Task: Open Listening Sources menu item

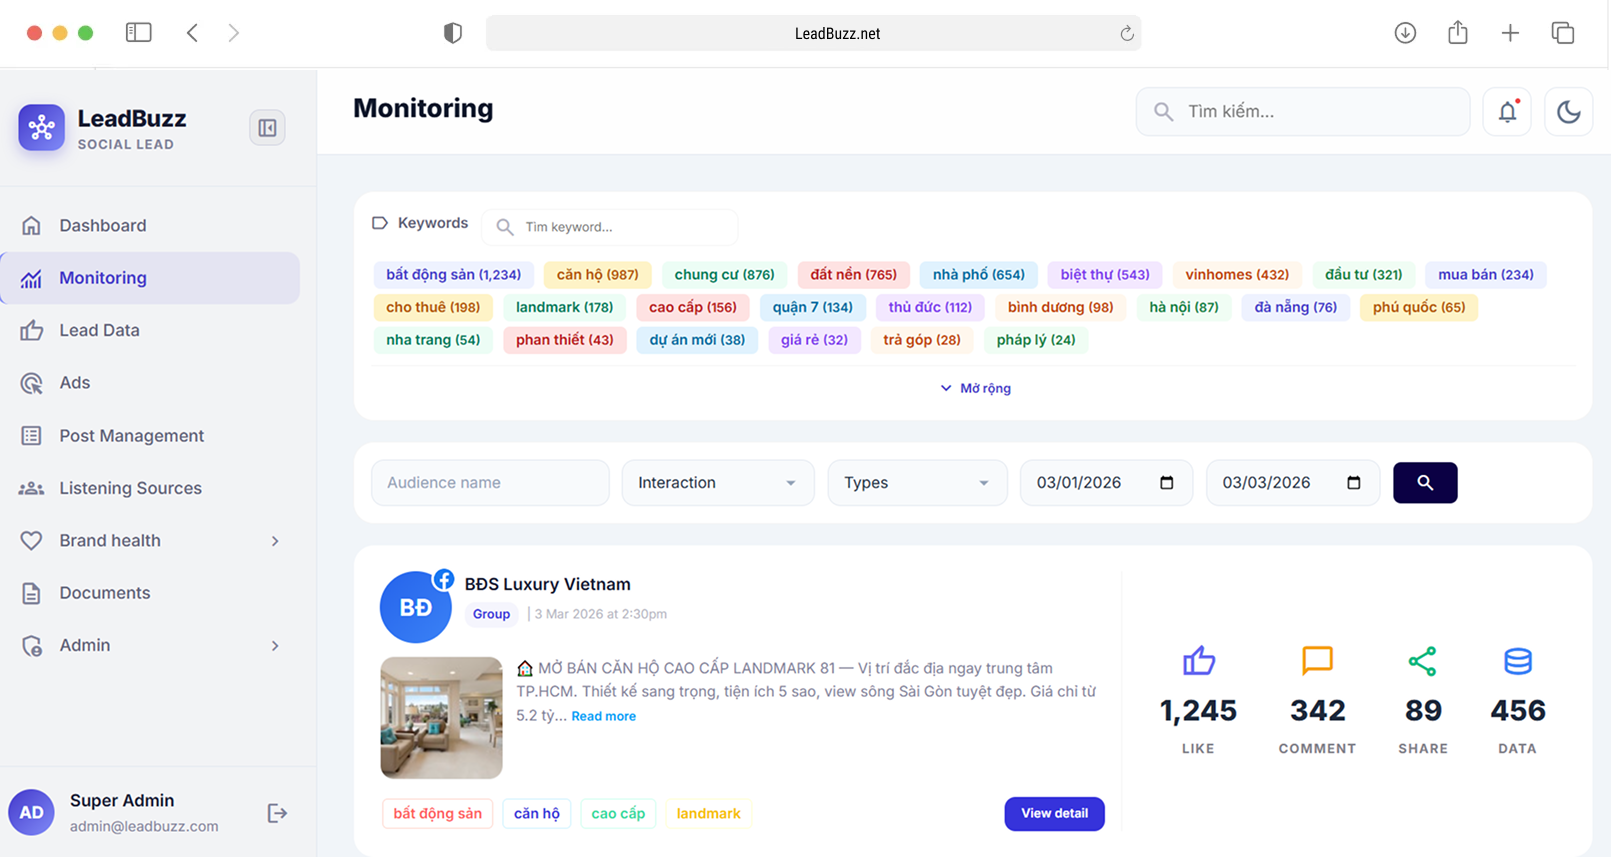Action: 130,488
